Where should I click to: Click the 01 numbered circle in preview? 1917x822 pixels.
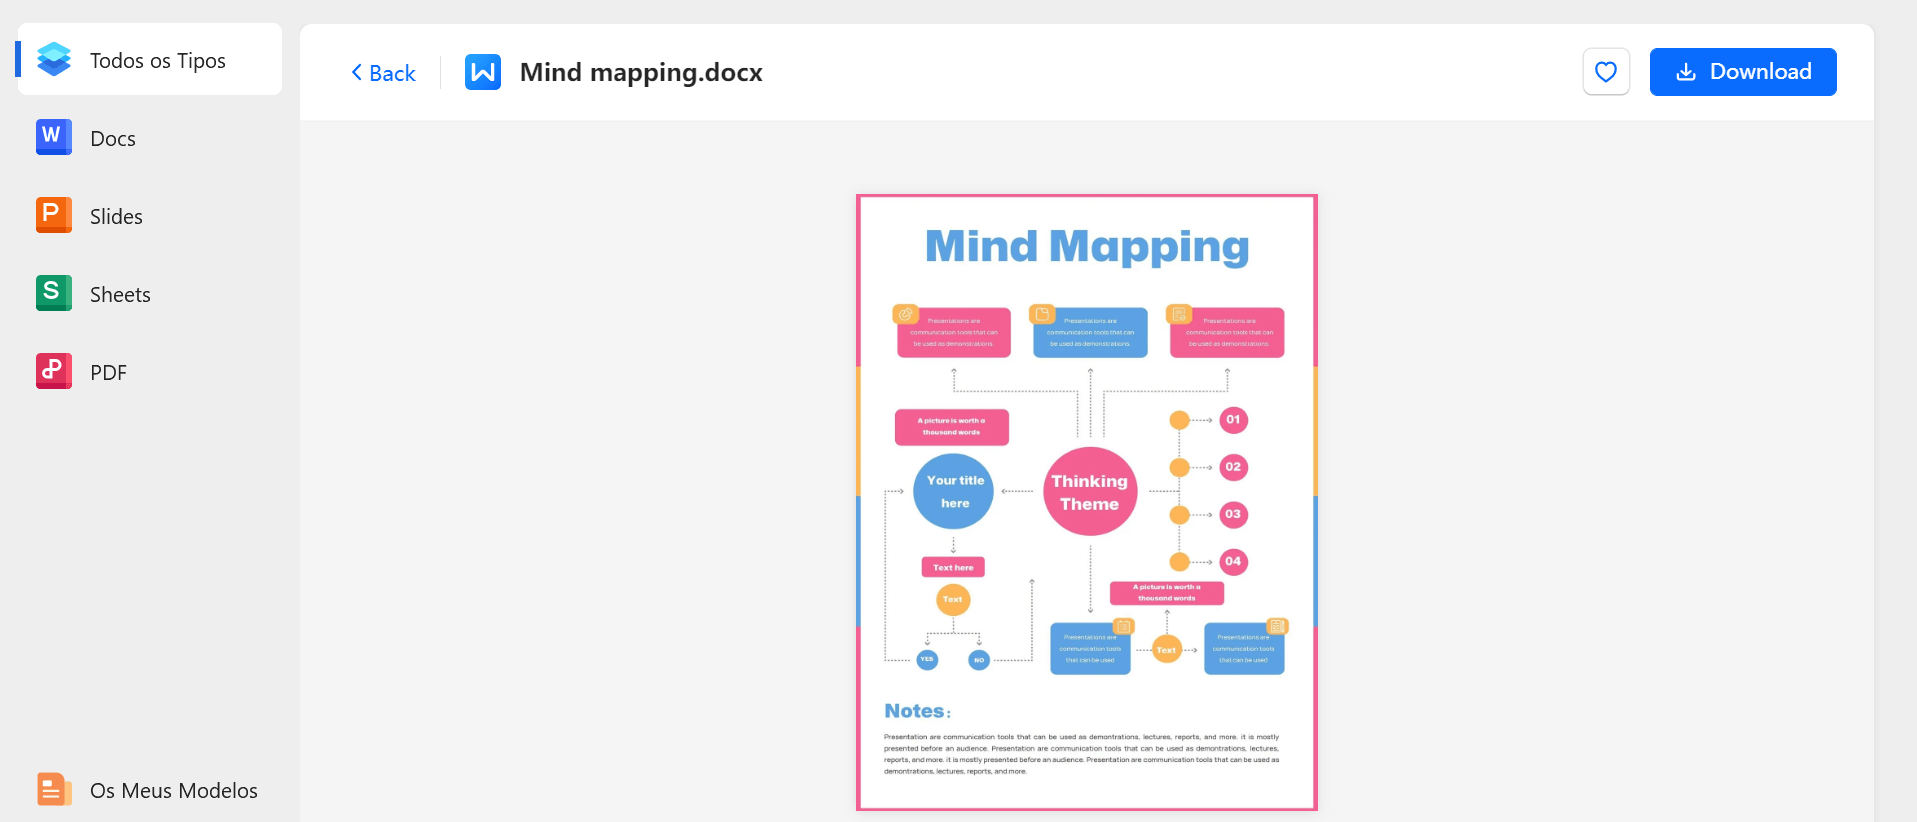(x=1233, y=420)
